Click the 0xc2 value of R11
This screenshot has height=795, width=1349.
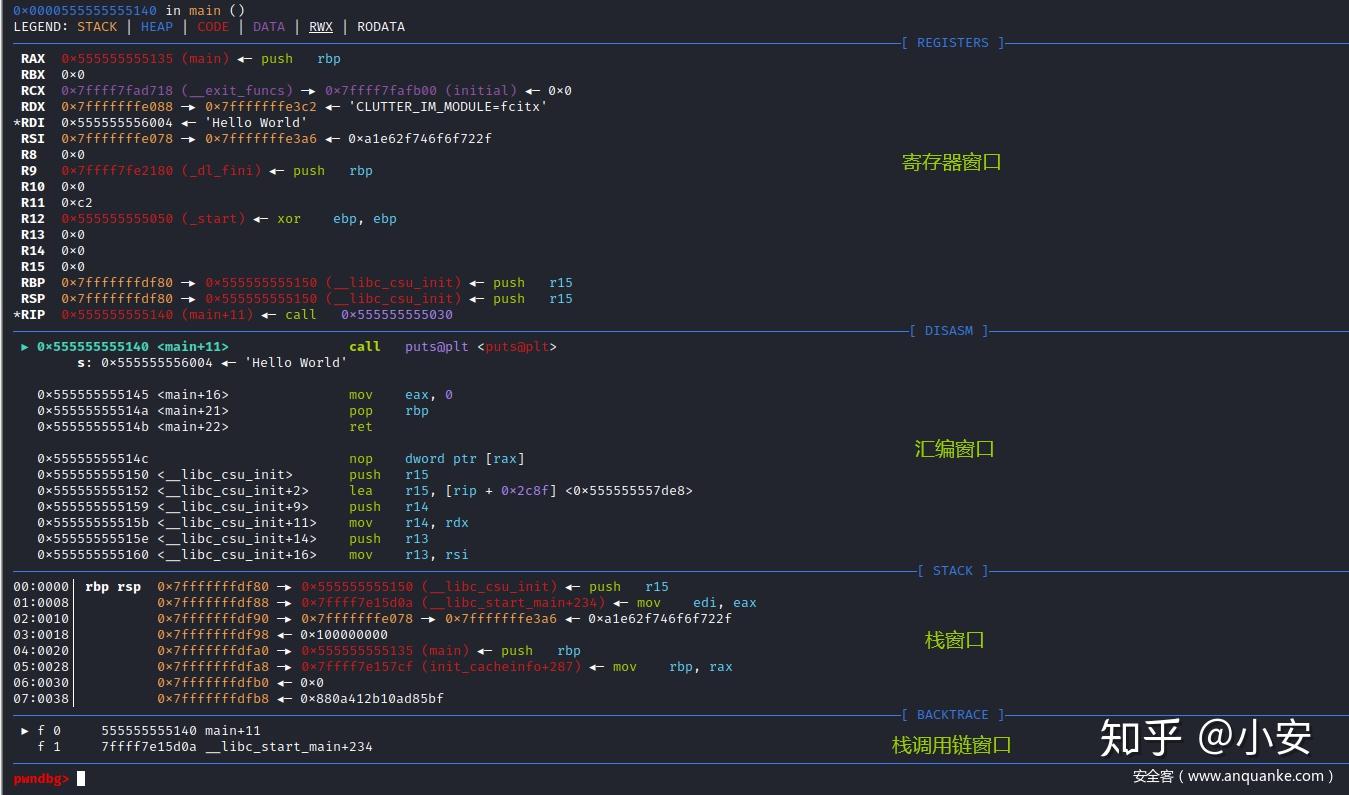(x=77, y=202)
